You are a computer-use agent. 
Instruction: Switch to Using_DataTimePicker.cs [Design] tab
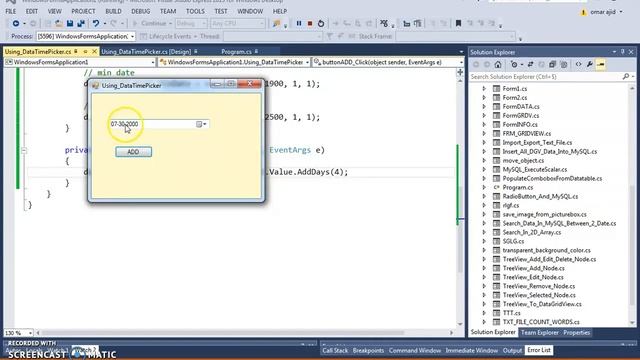point(146,52)
